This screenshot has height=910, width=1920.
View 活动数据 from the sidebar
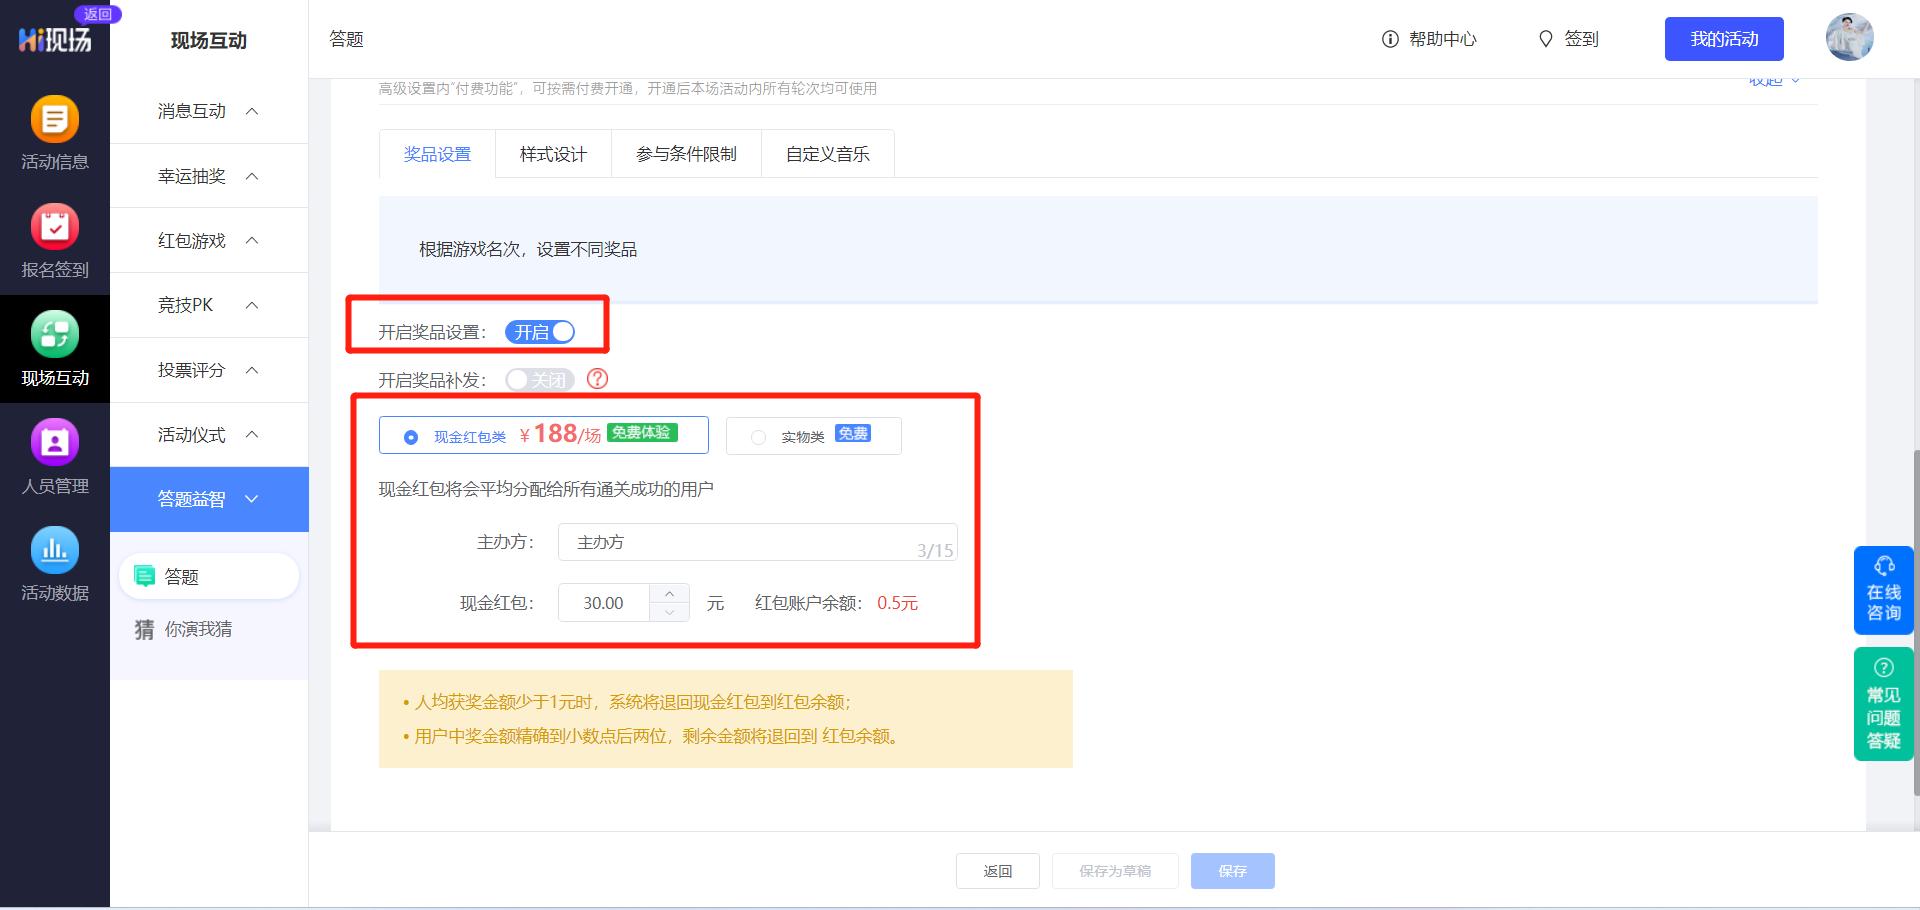point(55,565)
